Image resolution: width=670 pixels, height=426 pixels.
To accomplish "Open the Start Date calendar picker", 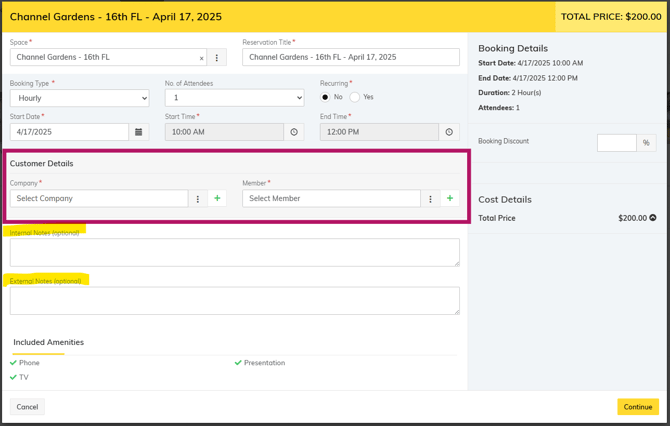I will point(139,132).
